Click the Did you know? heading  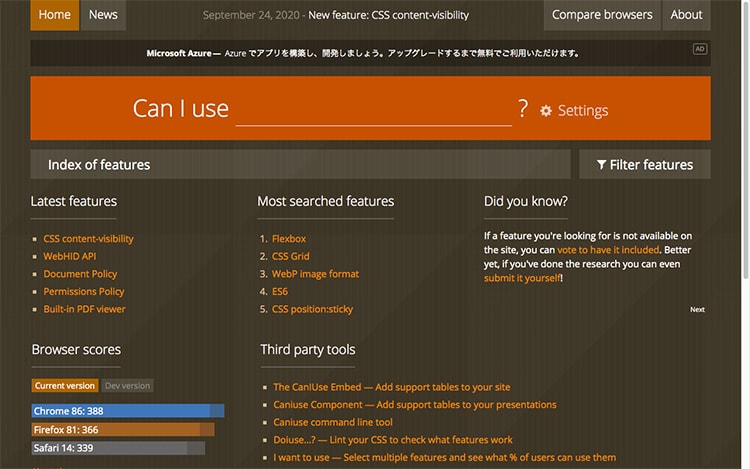click(x=526, y=201)
